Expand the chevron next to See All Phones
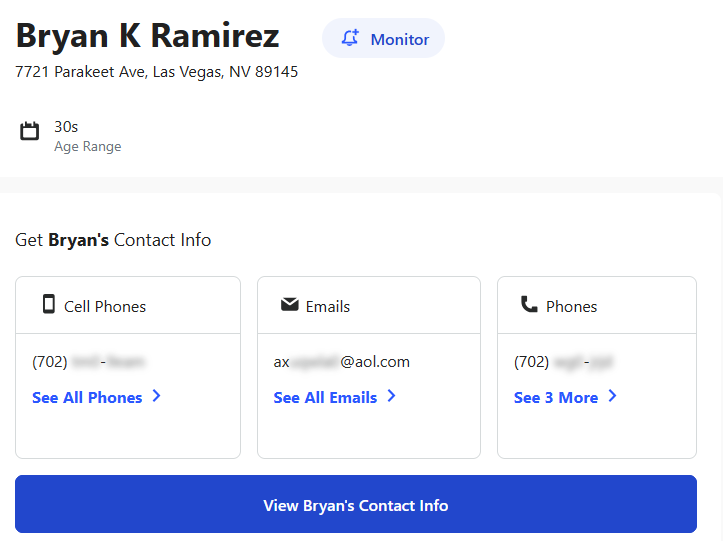The height and width of the screenshot is (541, 723). coord(155,397)
